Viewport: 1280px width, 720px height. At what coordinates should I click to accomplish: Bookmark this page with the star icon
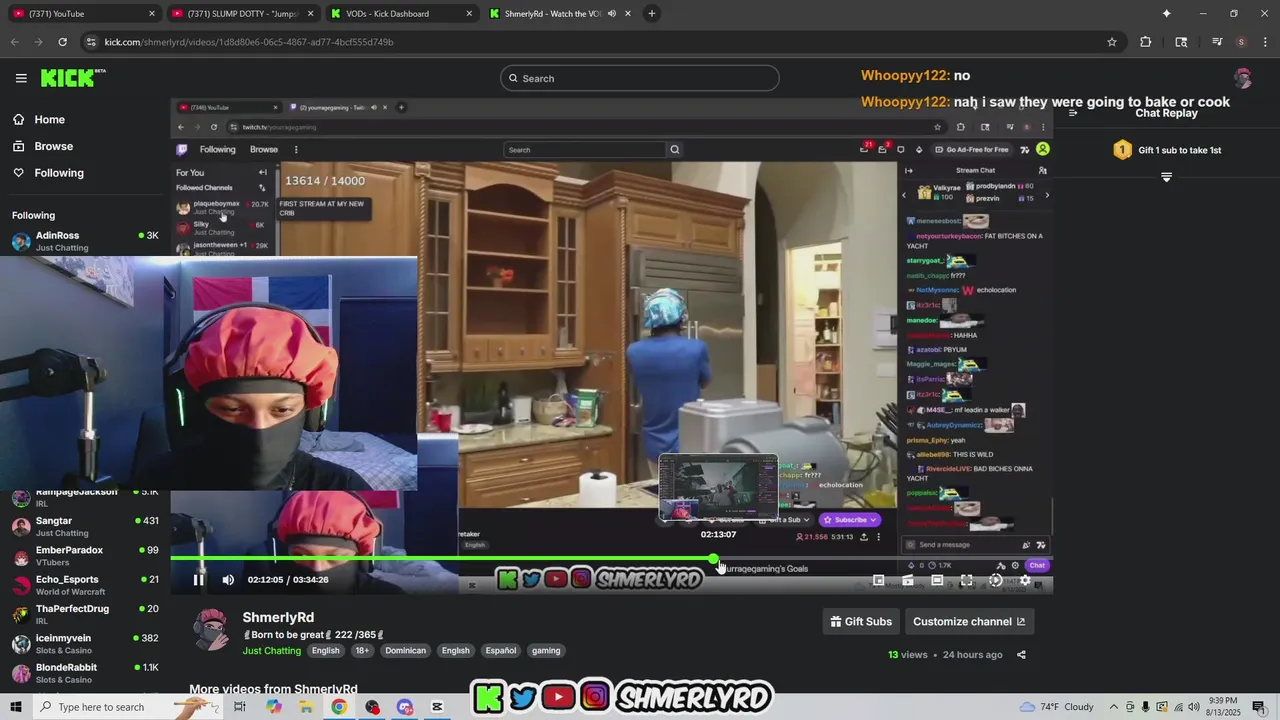[1112, 42]
